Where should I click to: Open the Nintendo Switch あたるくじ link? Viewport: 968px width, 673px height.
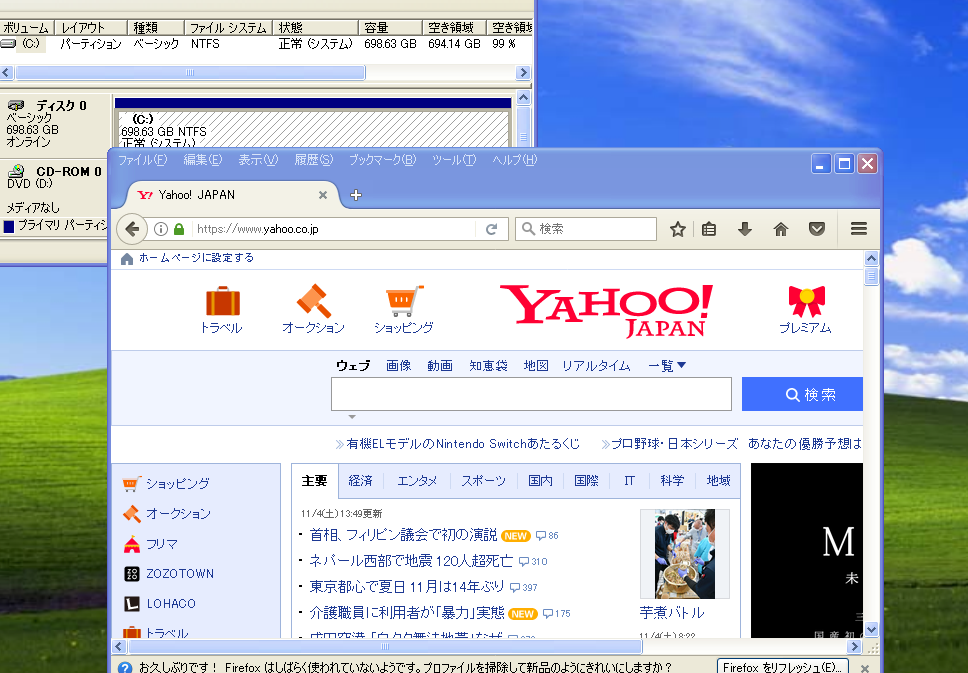[x=463, y=444]
